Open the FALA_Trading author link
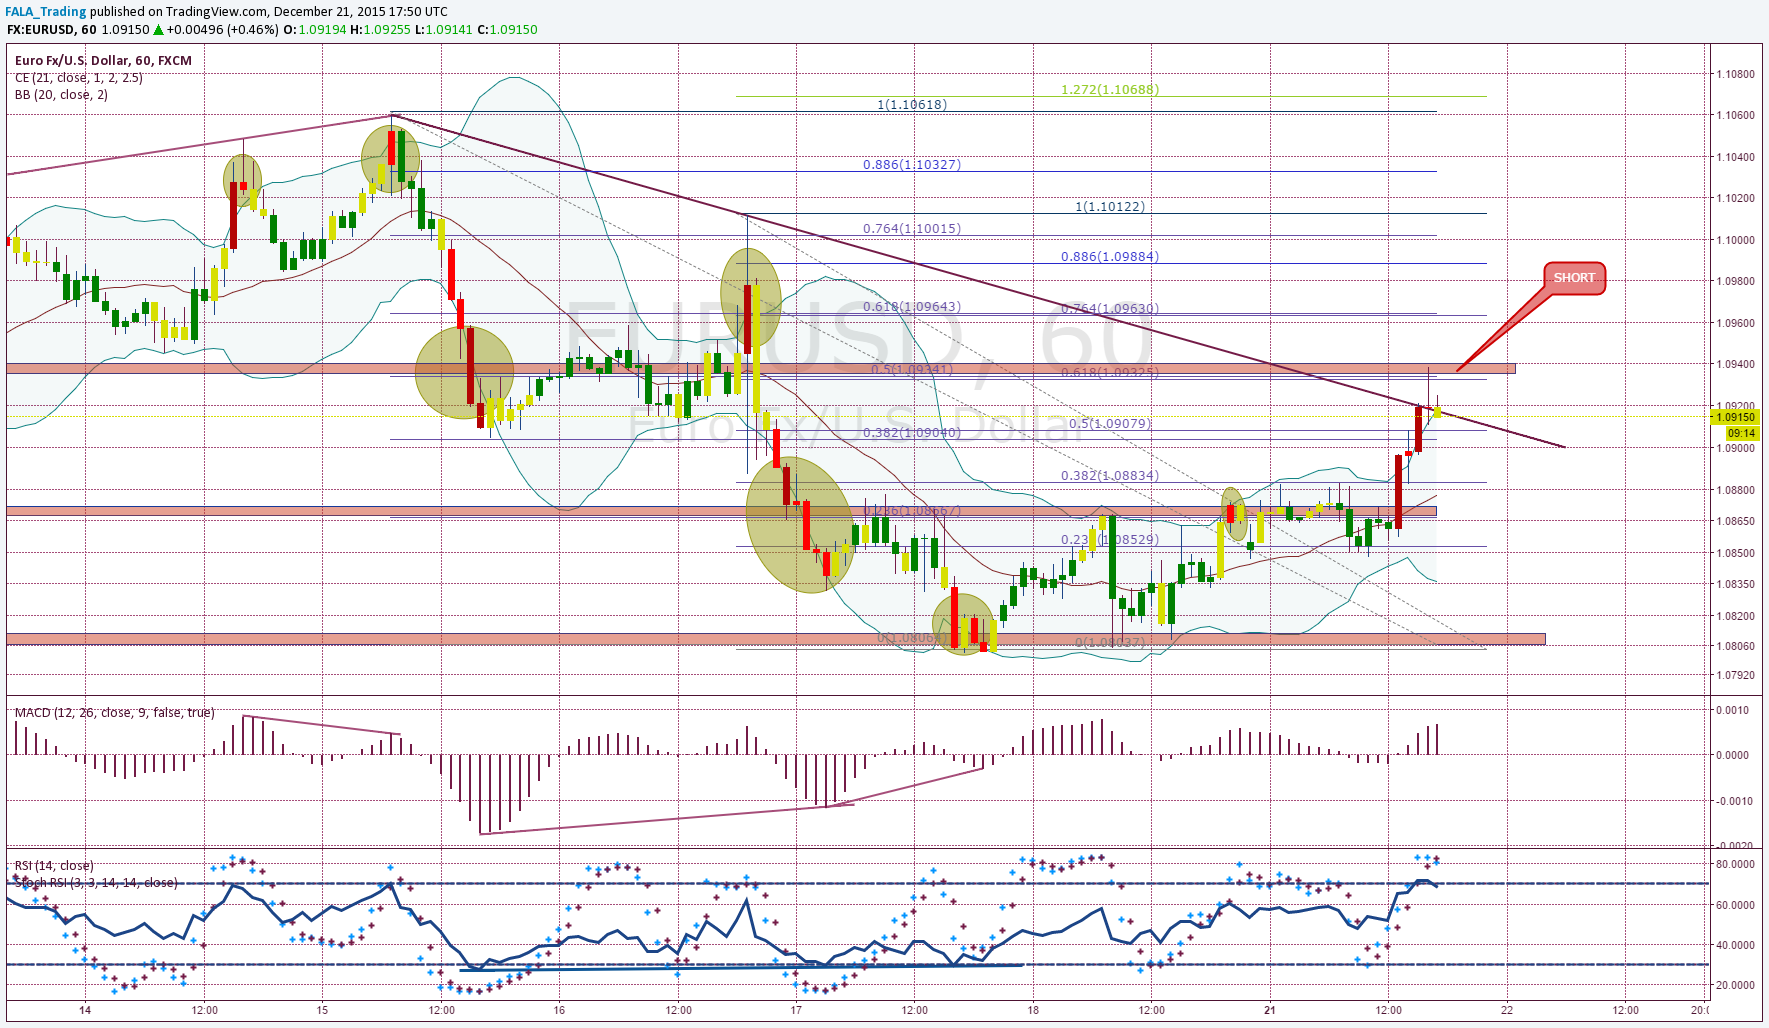The height and width of the screenshot is (1028, 1769). click(46, 11)
